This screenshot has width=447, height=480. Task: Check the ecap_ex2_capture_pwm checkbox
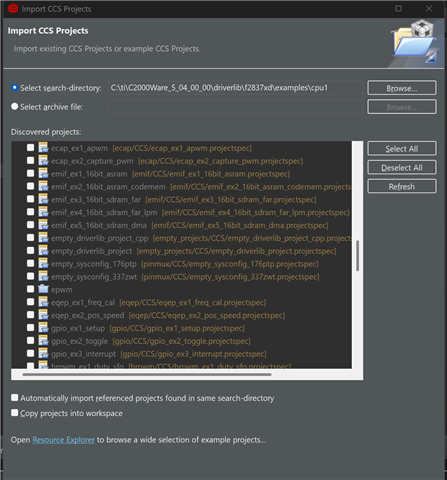(30, 160)
